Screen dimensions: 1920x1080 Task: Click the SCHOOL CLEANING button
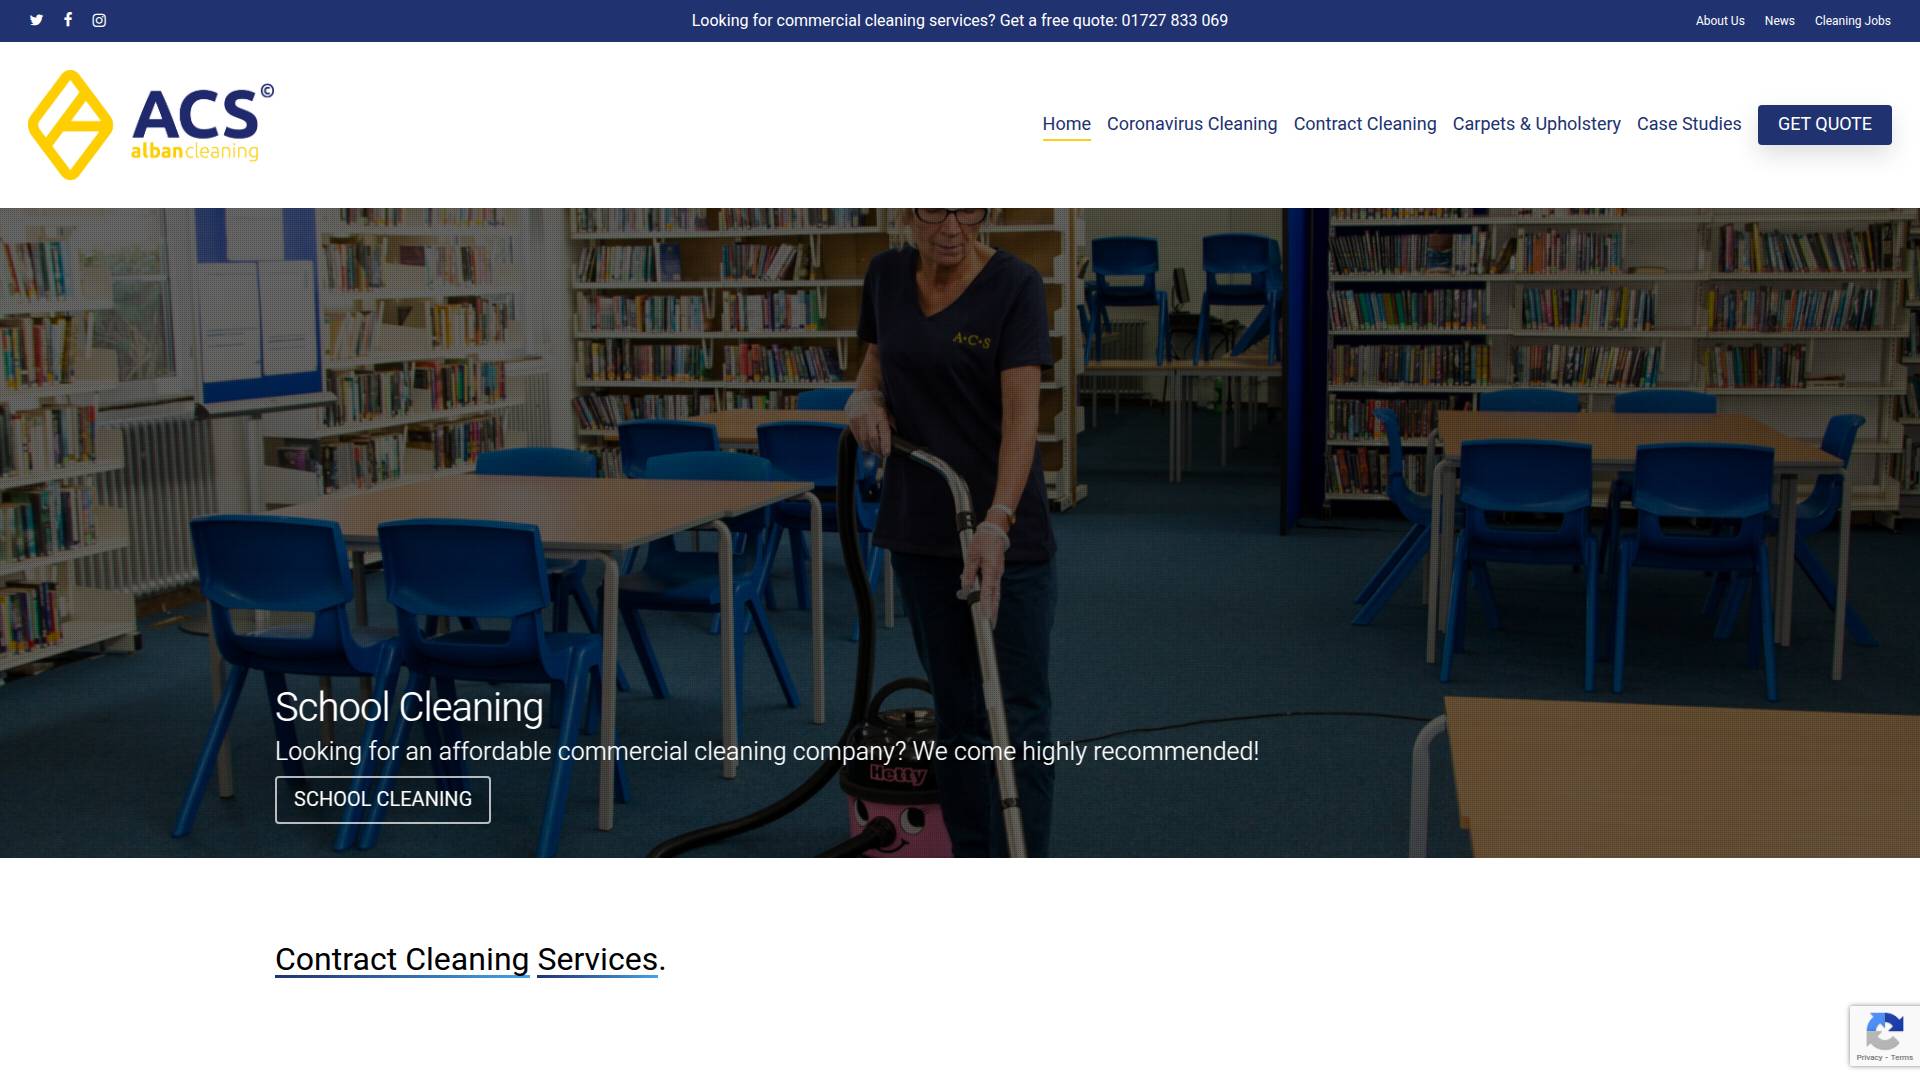382,799
